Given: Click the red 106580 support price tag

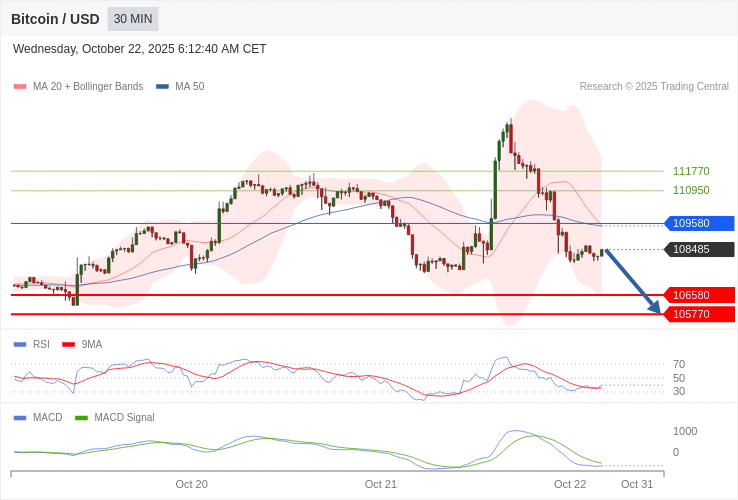Looking at the screenshot, I should pyautogui.click(x=699, y=295).
